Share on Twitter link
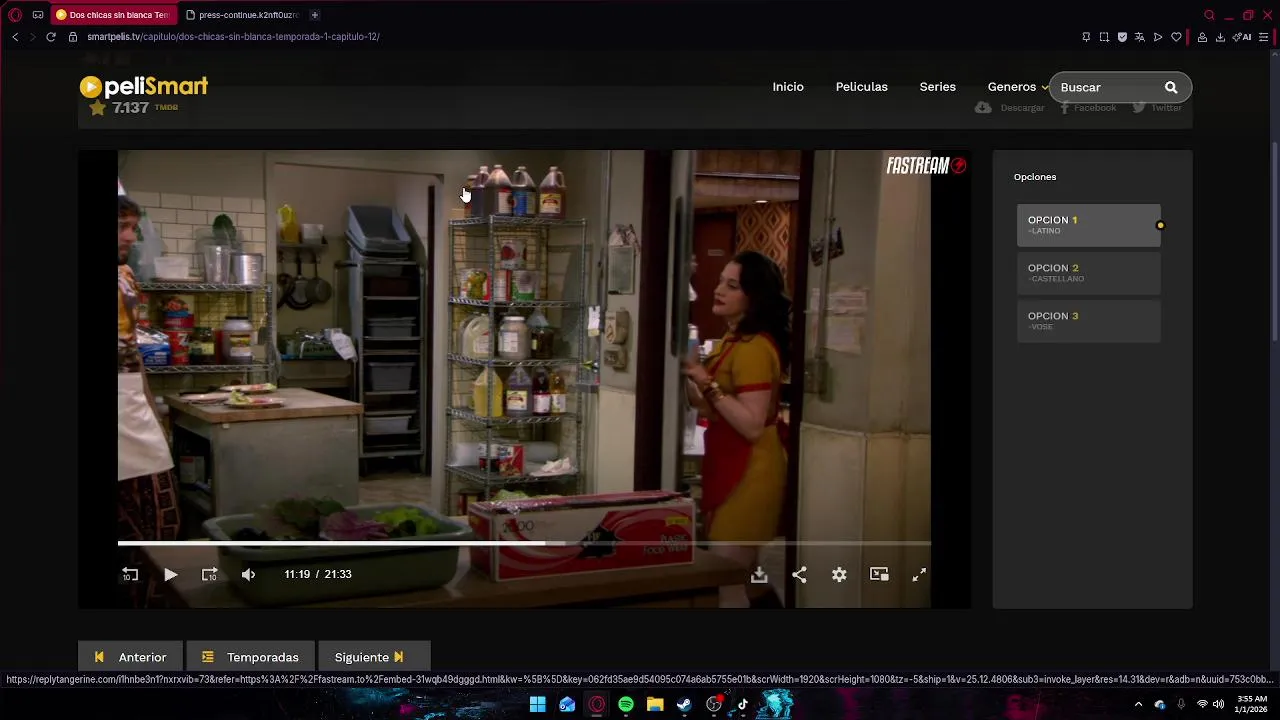The height and width of the screenshot is (720, 1280). 1157,107
